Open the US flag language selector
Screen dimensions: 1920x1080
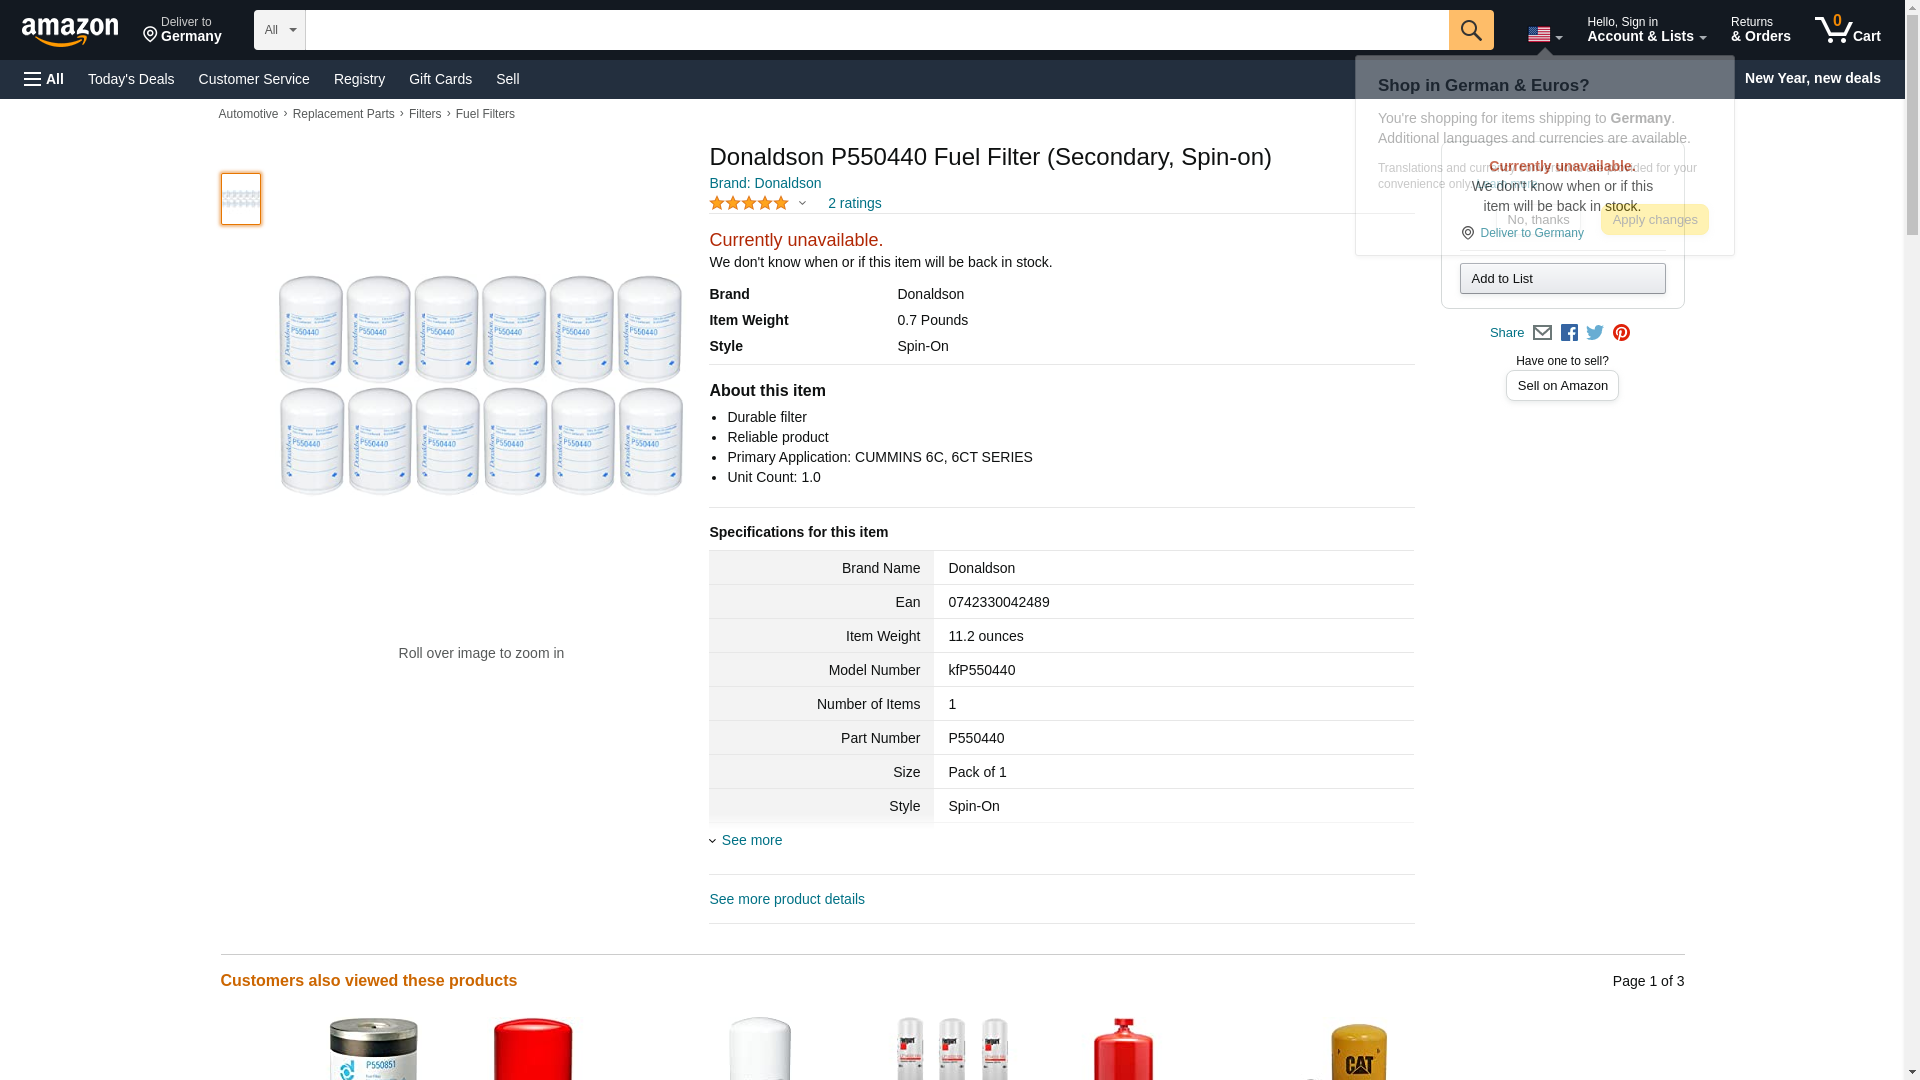click(x=1544, y=35)
